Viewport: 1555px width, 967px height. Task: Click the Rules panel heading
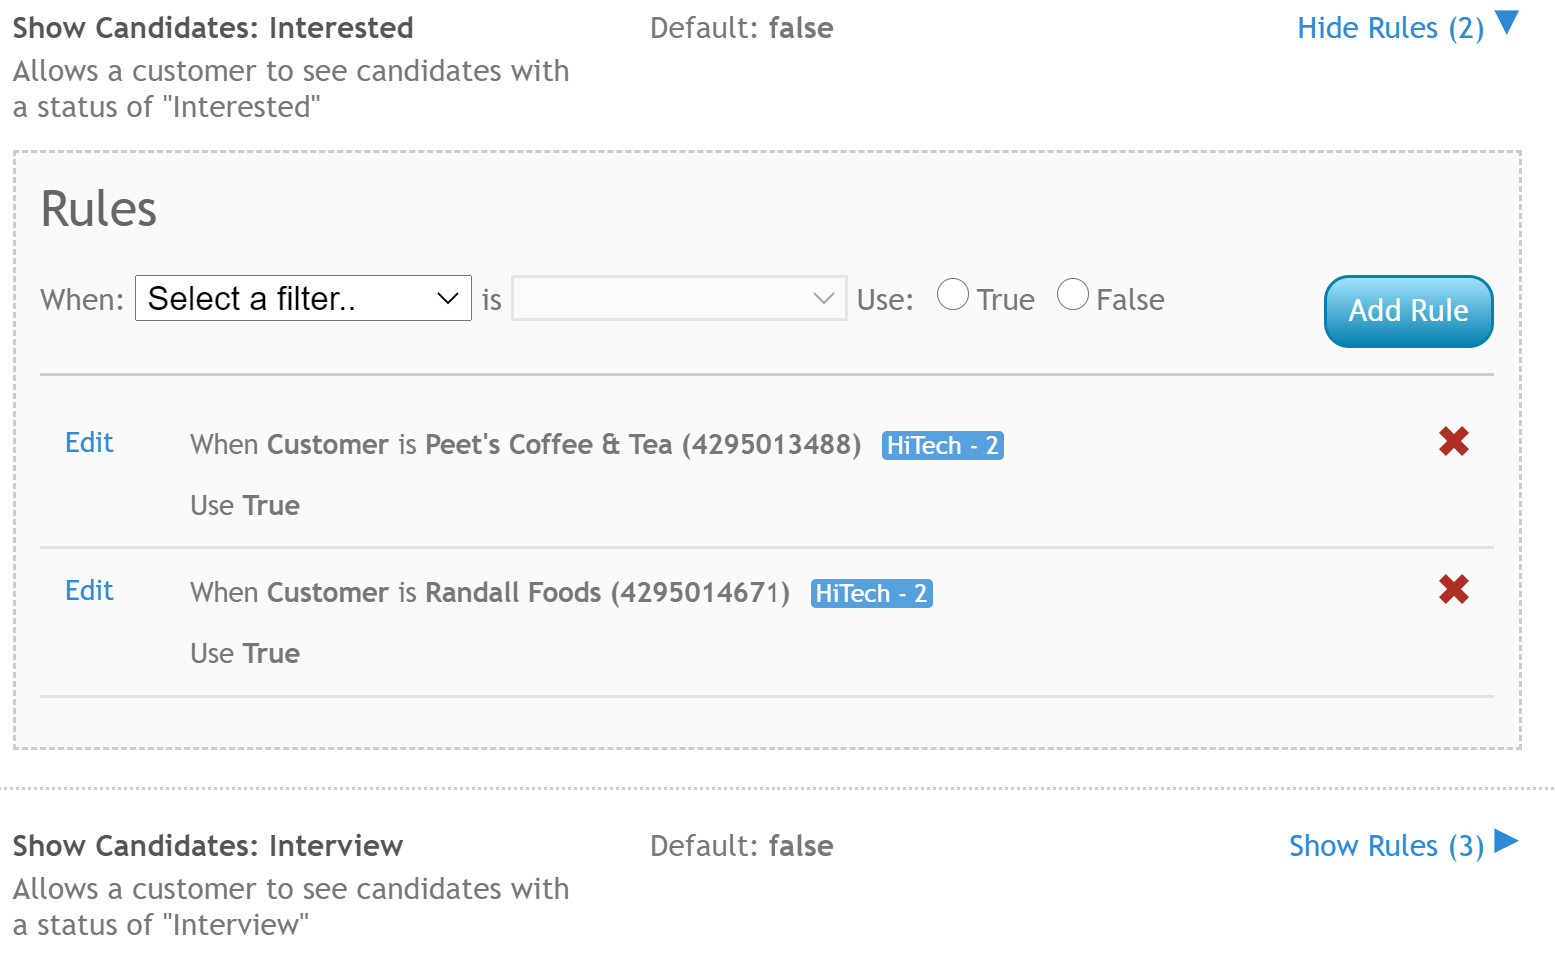[99, 209]
